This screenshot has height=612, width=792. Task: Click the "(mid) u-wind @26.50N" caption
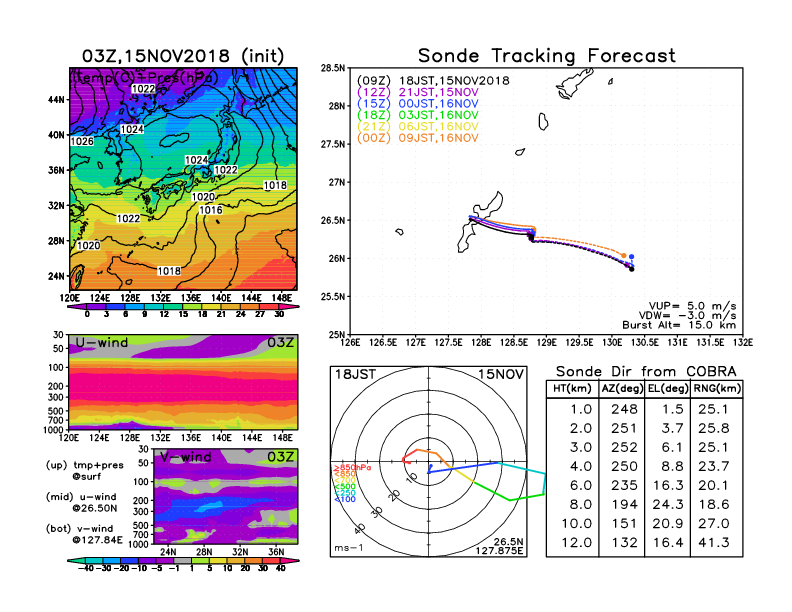click(x=81, y=502)
